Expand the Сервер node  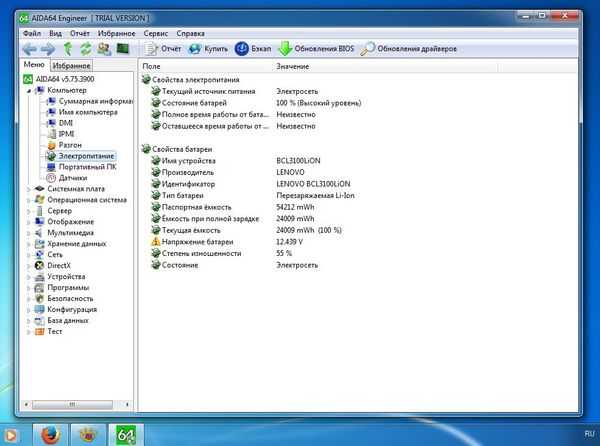pos(29,211)
